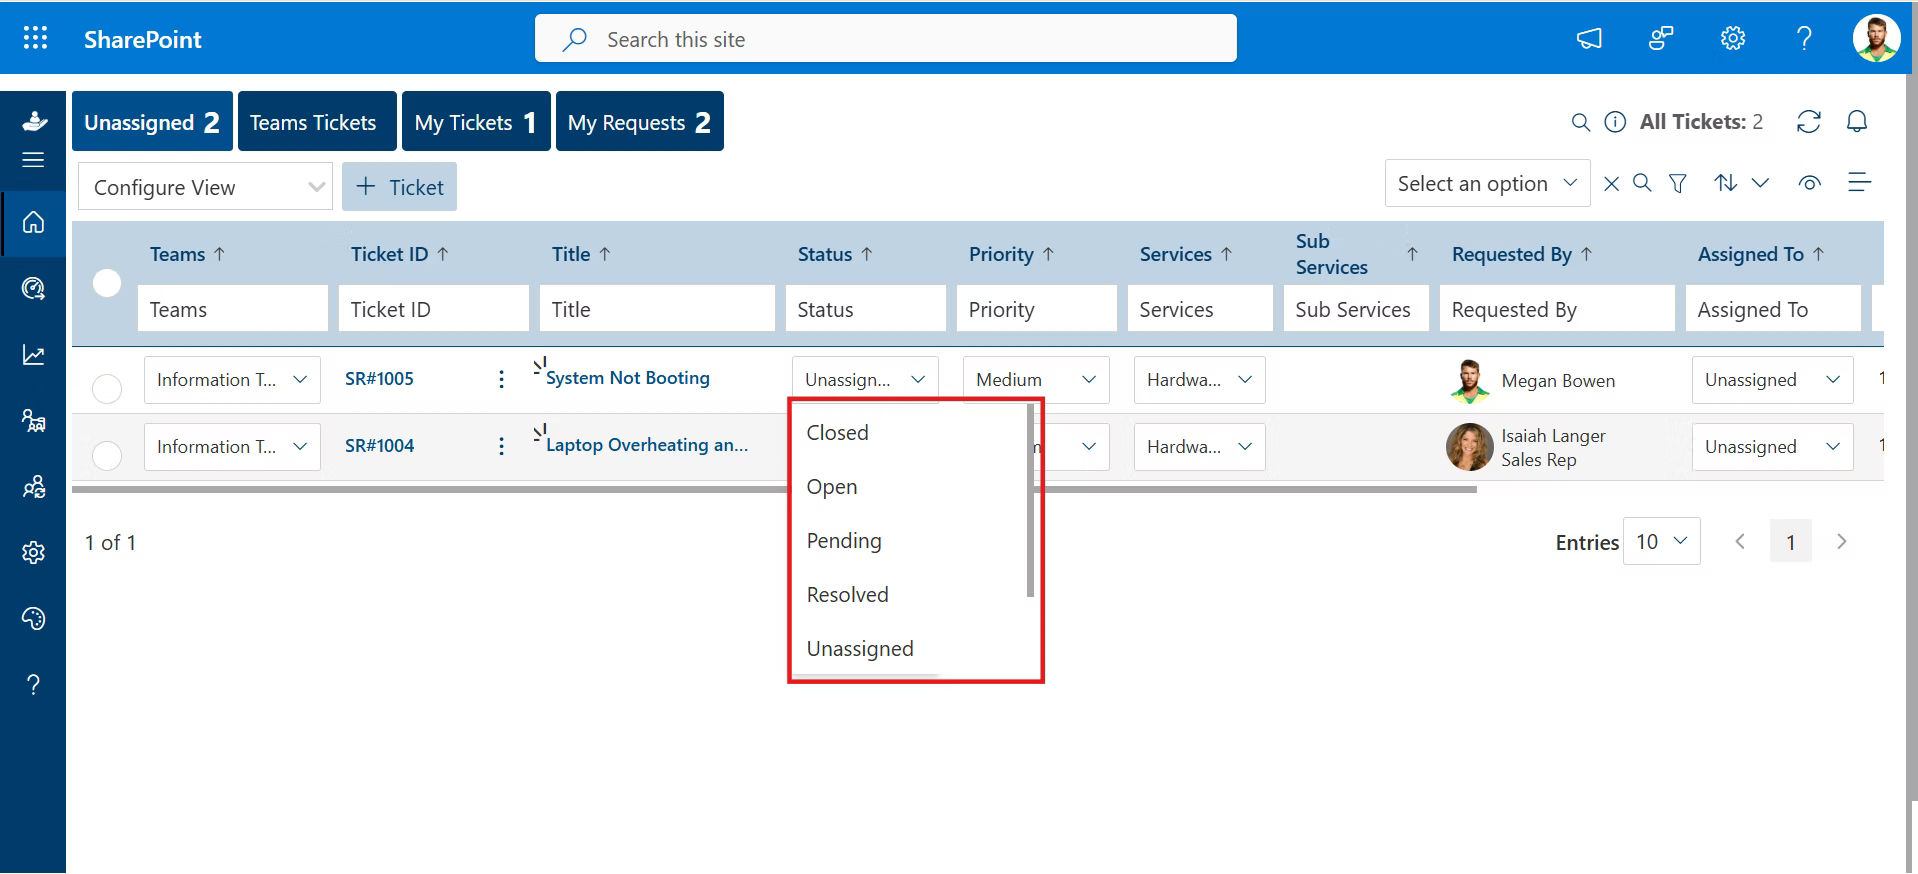Open System Not Booting title

coord(627,378)
